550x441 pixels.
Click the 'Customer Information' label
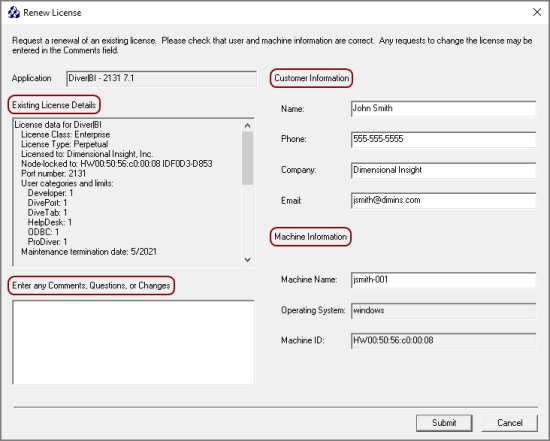[x=311, y=78]
